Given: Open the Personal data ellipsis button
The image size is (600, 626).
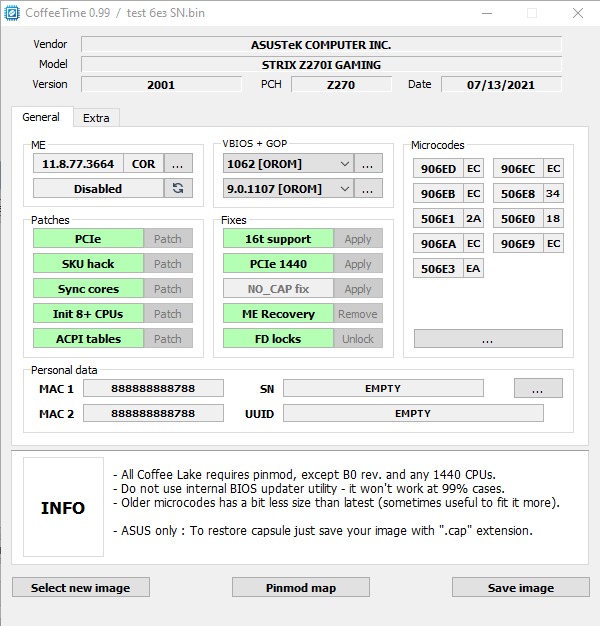Looking at the screenshot, I should 538,388.
